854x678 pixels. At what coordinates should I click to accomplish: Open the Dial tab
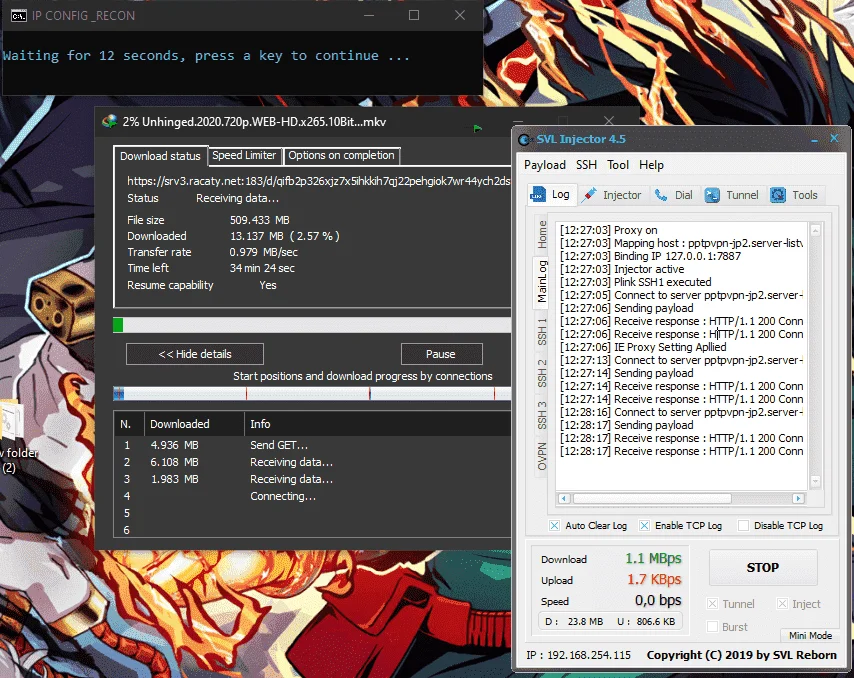point(673,195)
